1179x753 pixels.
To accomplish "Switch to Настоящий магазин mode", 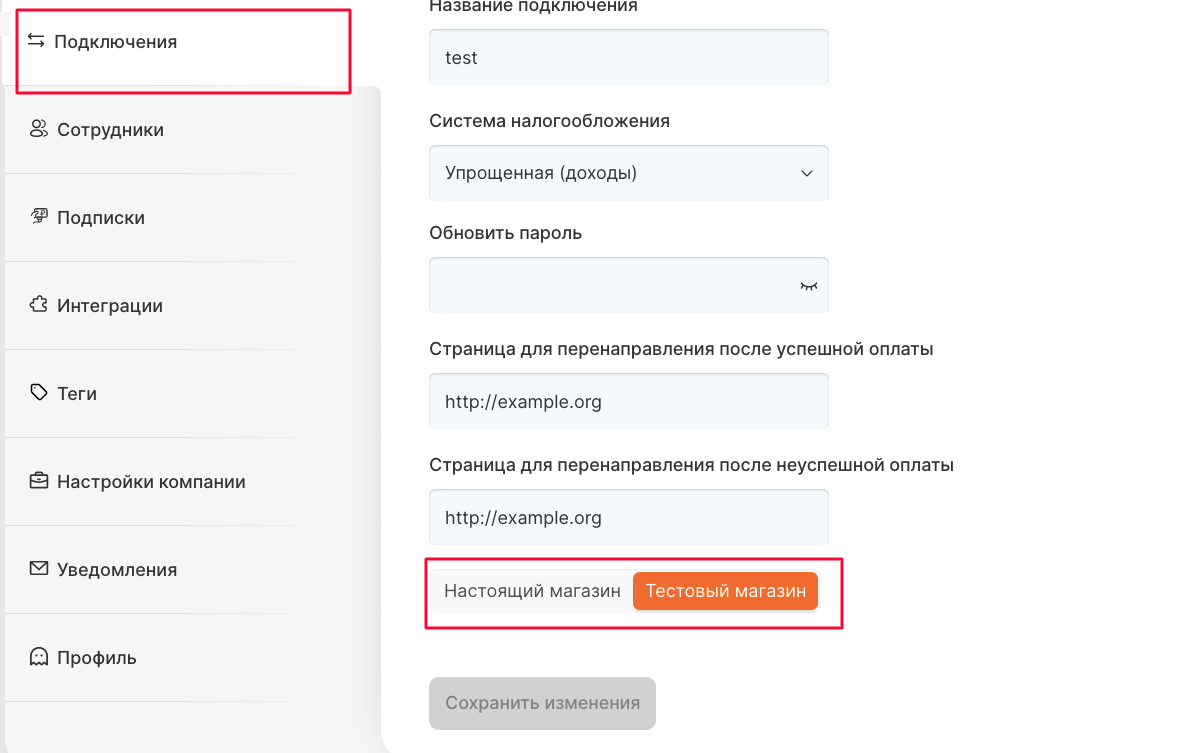I will pos(532,591).
